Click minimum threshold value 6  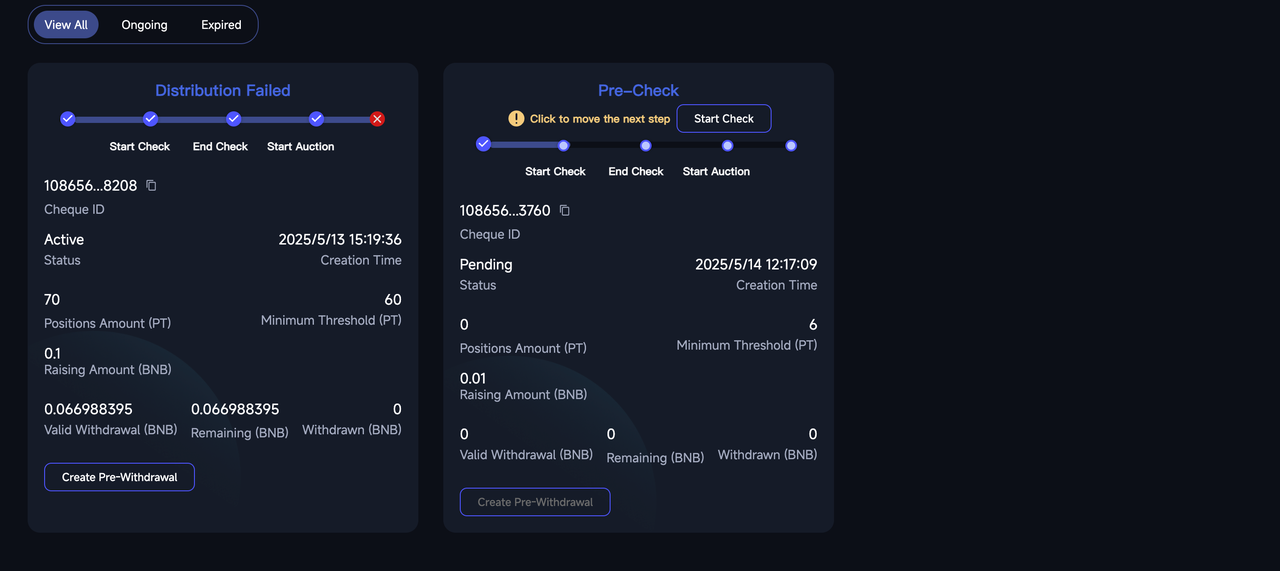(x=813, y=325)
